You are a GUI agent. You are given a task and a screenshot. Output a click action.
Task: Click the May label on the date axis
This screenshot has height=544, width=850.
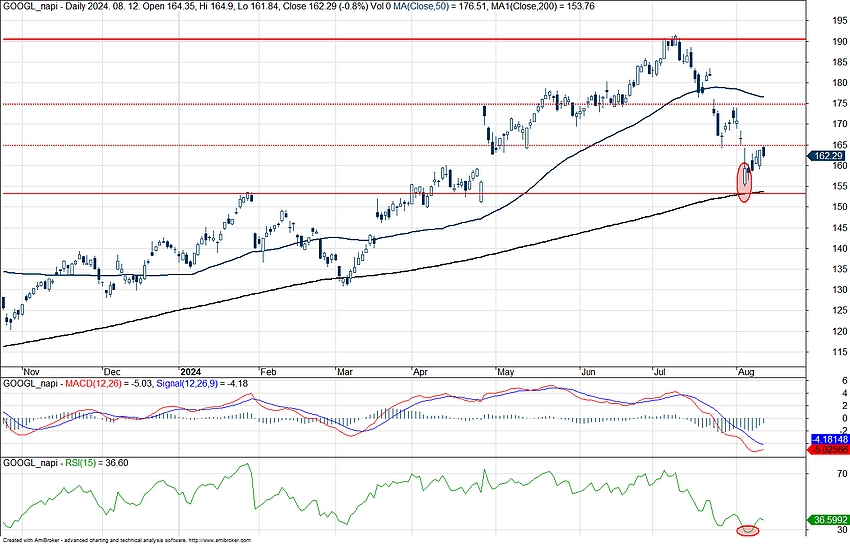coord(506,372)
